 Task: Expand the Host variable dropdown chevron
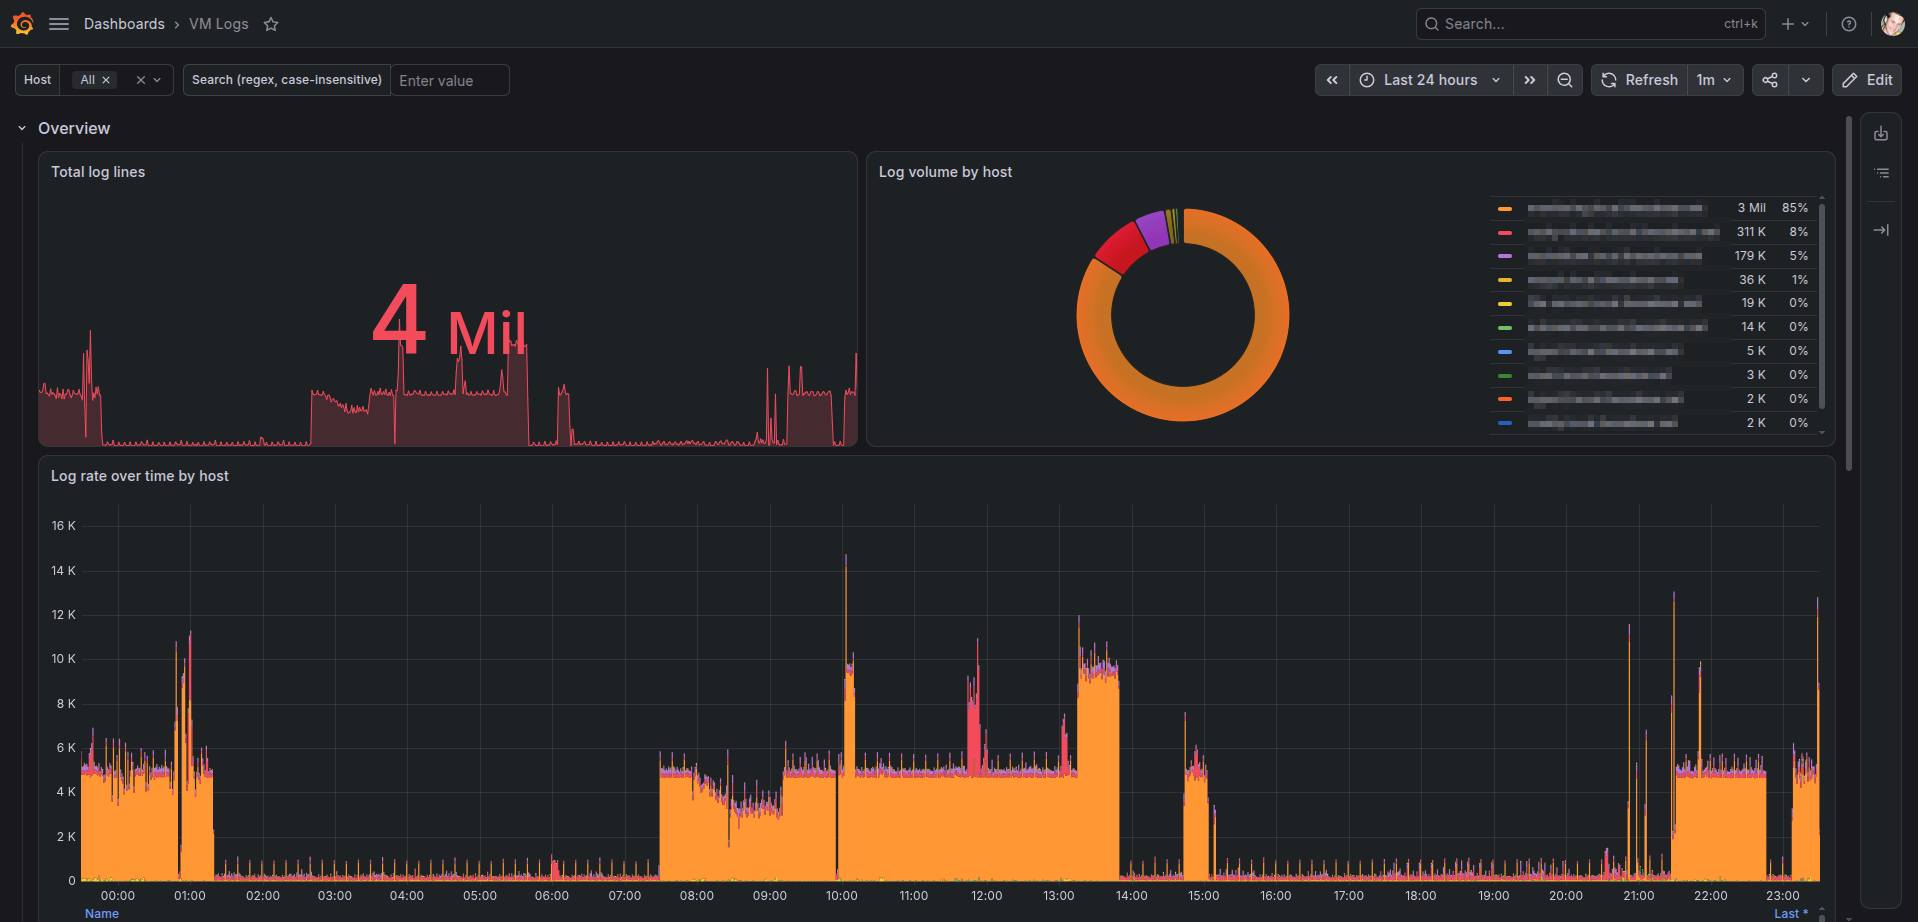[157, 80]
